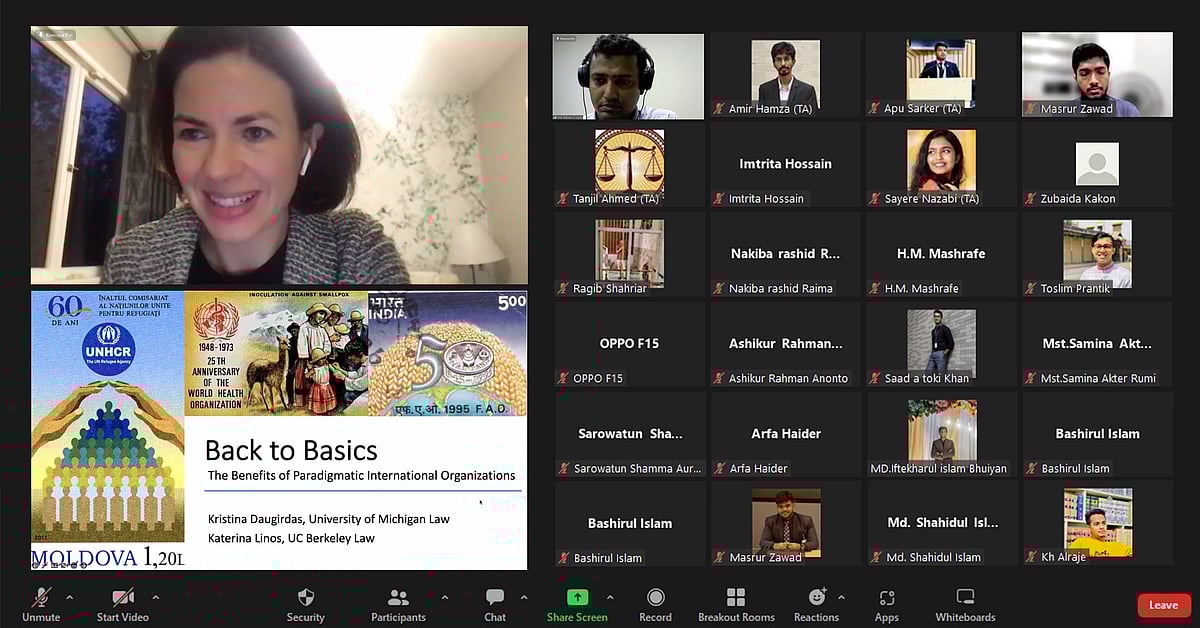The height and width of the screenshot is (628, 1200).
Task: Click the red Leave button
Action: pos(1163,605)
